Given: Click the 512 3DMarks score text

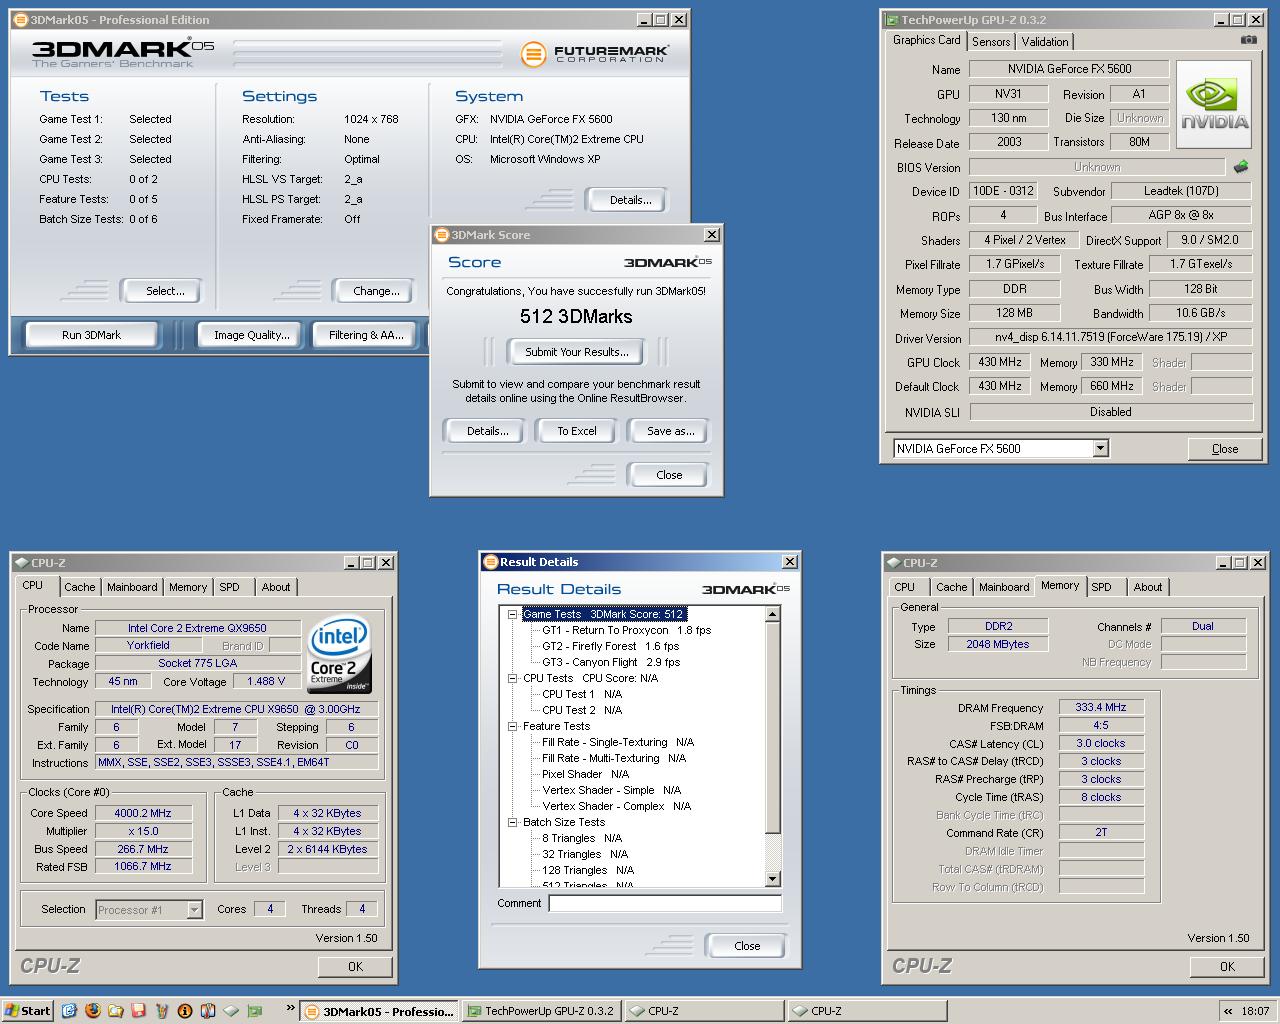Looking at the screenshot, I should pos(576,316).
